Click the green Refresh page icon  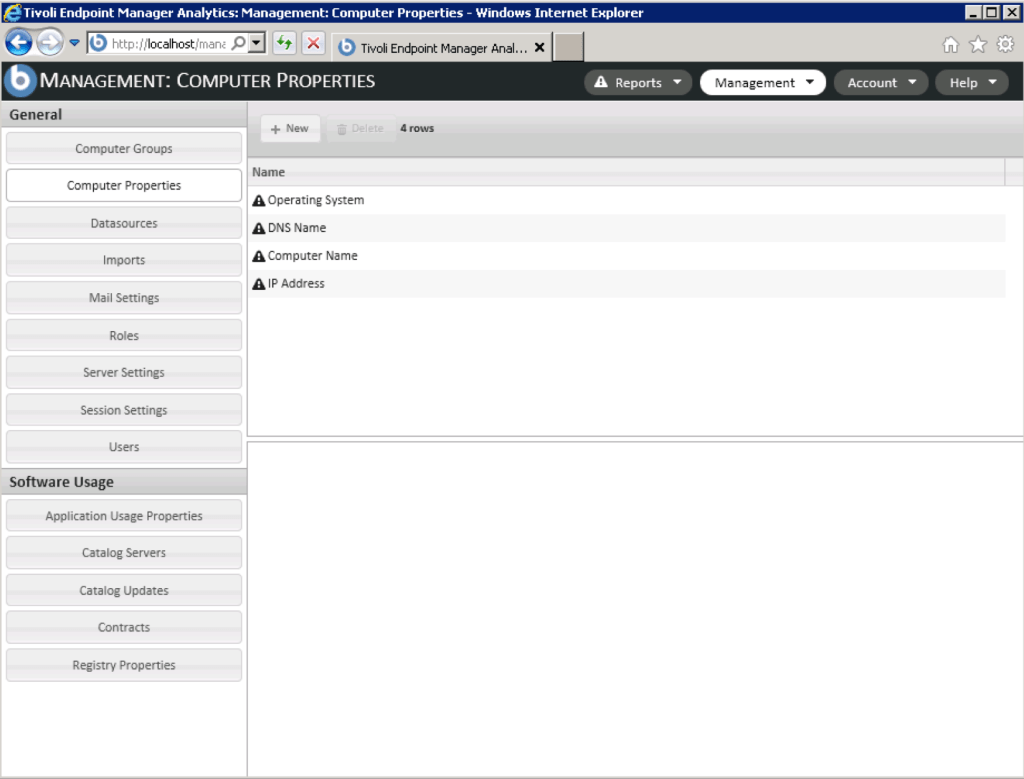(x=284, y=43)
